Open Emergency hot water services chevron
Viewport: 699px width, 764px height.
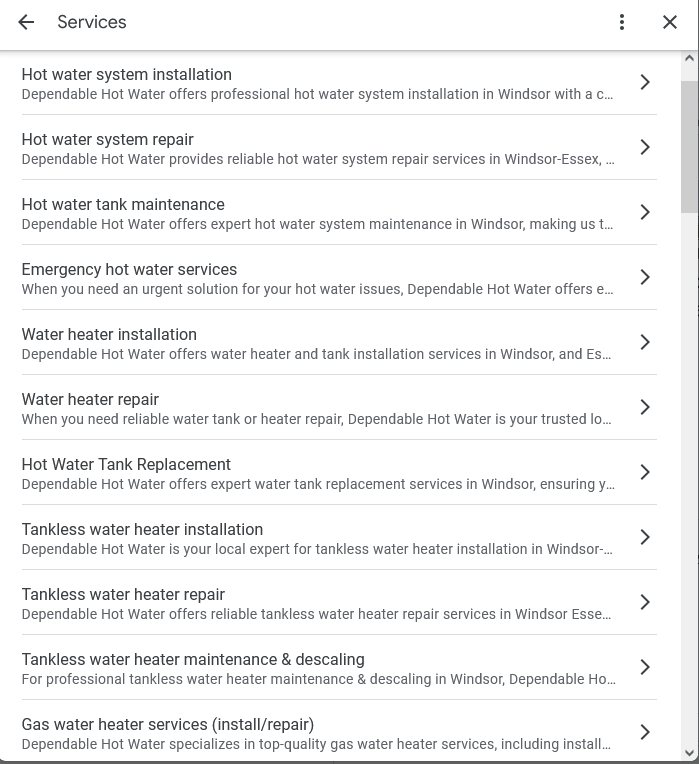(645, 277)
